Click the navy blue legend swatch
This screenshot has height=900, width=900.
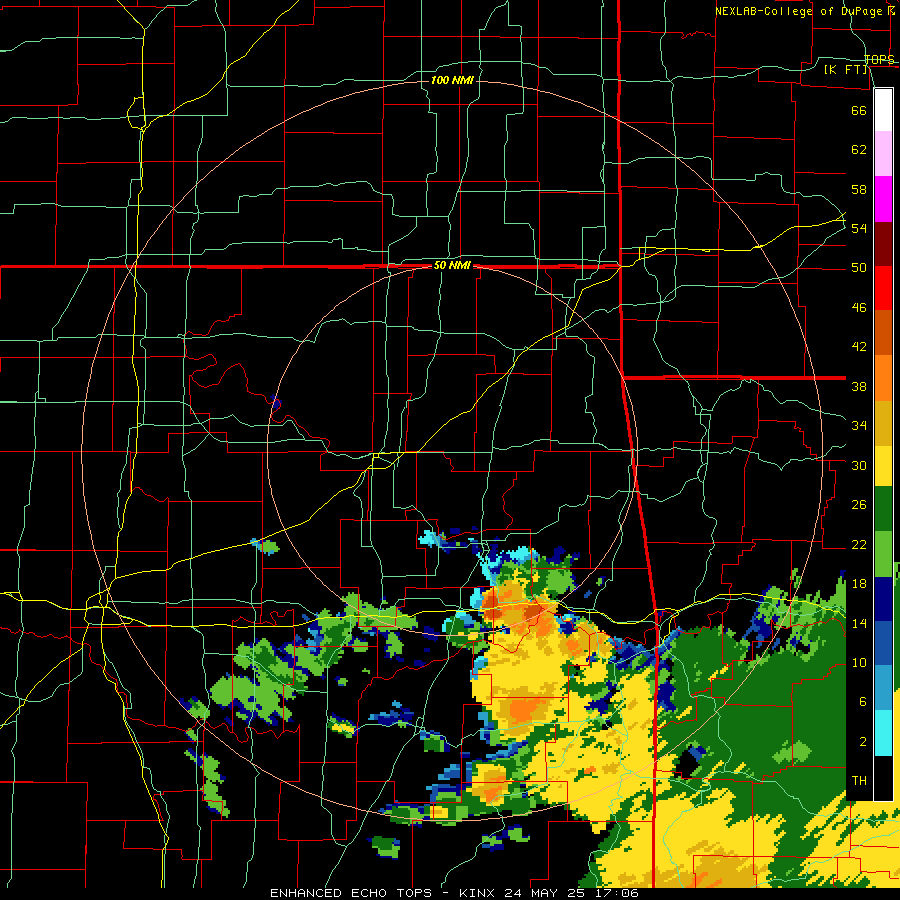pyautogui.click(x=883, y=599)
